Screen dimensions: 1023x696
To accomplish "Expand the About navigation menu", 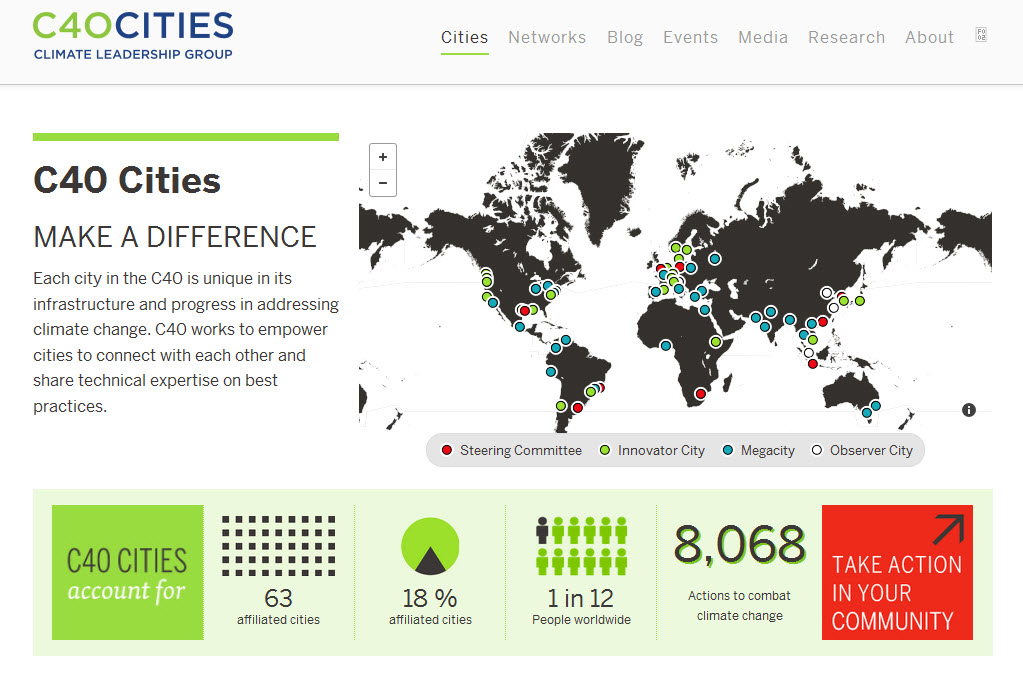I will [928, 37].
